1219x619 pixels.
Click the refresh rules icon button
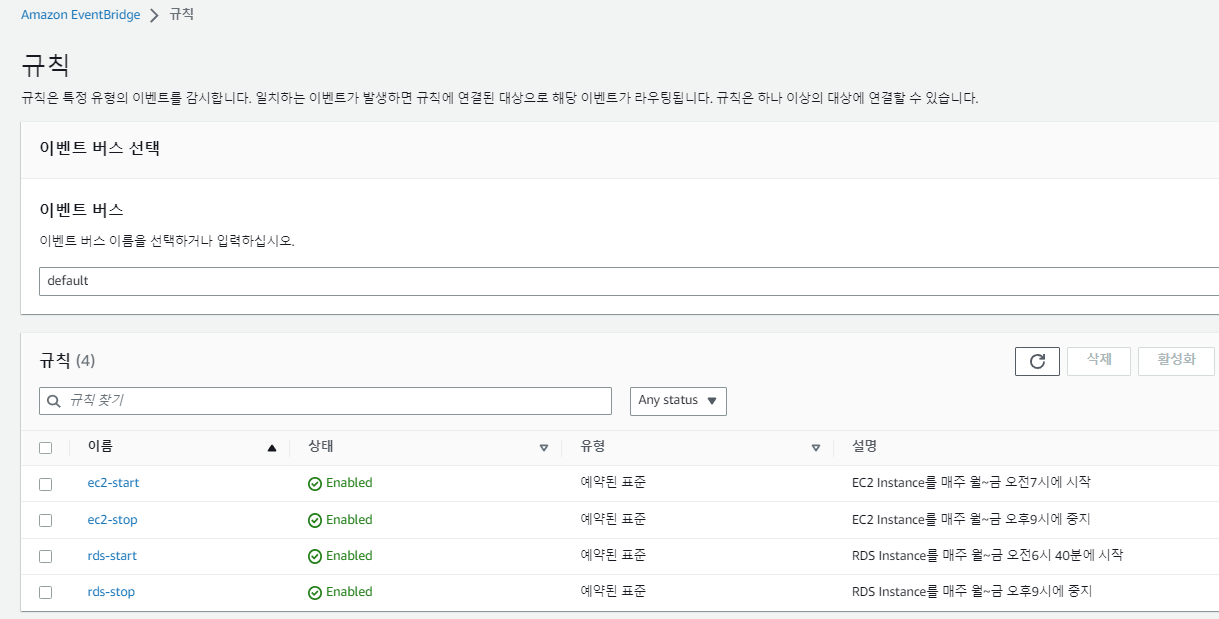tap(1037, 361)
